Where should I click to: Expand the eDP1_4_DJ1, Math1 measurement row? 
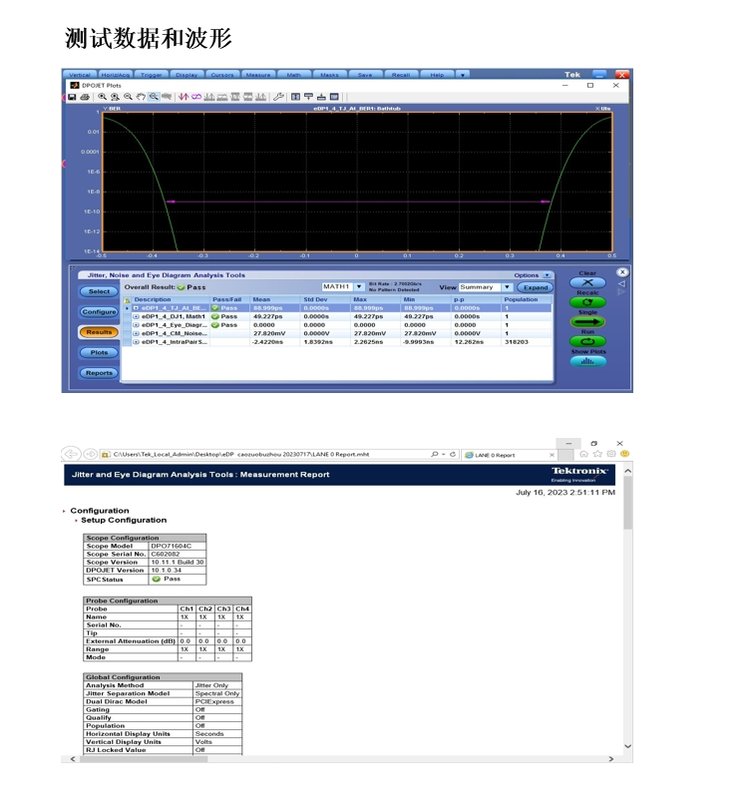[x=136, y=316]
